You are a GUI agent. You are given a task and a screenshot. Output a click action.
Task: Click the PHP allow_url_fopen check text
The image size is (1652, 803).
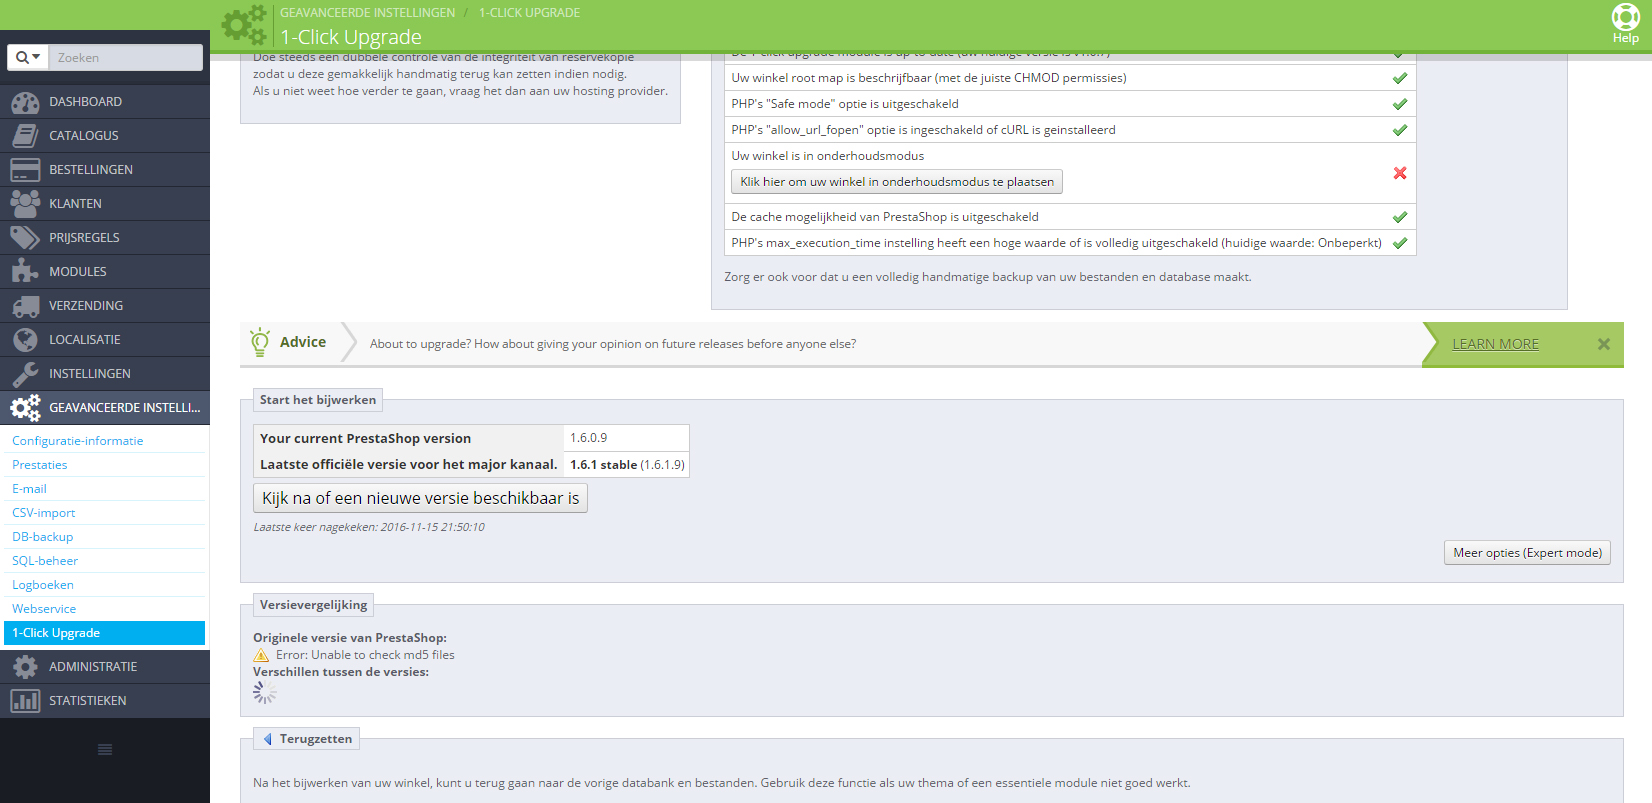click(x=923, y=130)
